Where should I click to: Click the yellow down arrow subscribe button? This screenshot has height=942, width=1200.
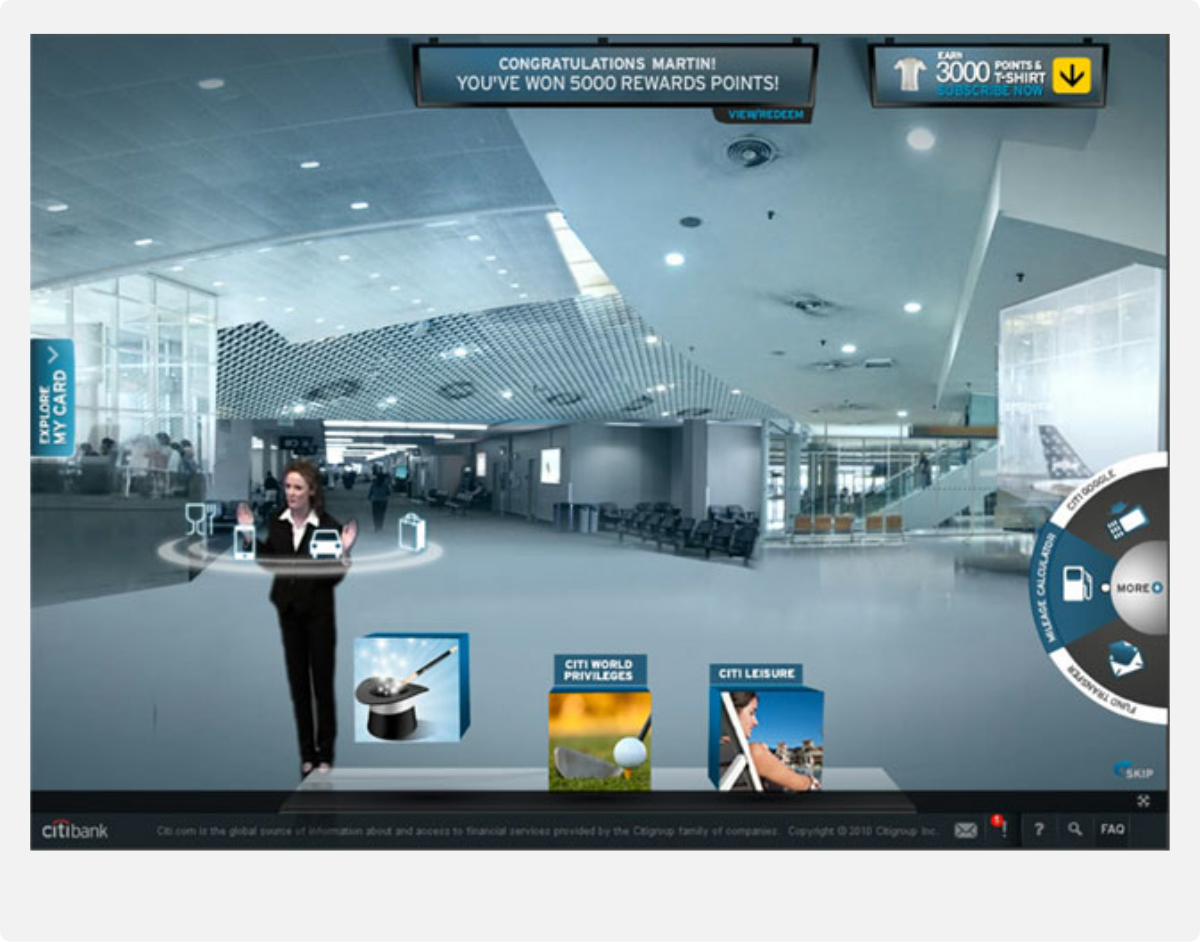click(1071, 74)
